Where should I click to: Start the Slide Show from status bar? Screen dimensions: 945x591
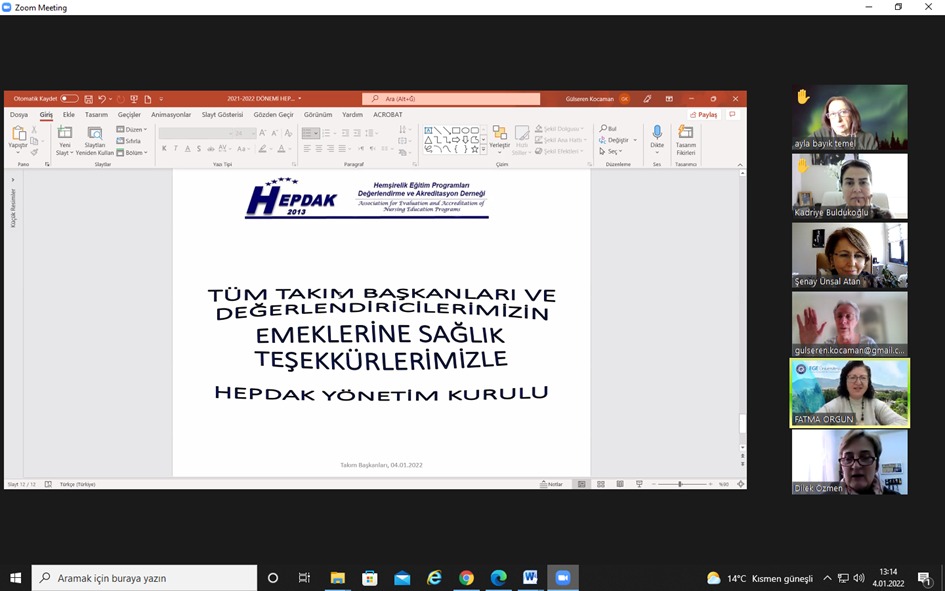point(637,483)
